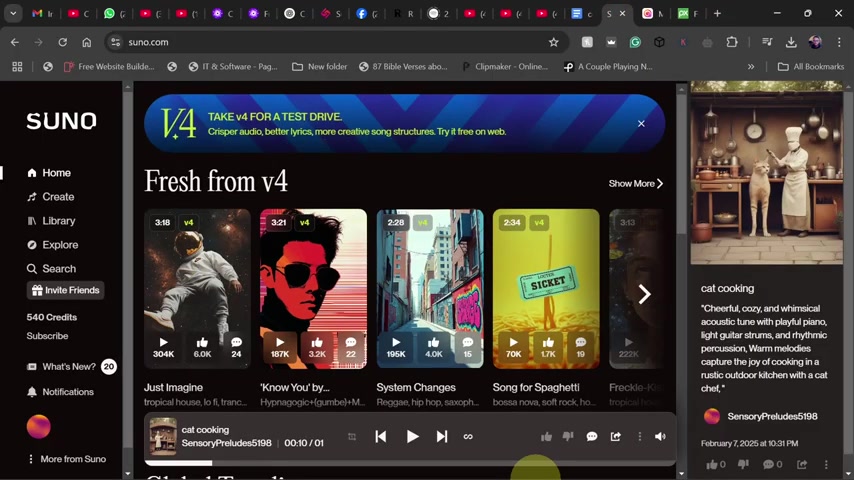
Task: Open comments on 'Know You' by card
Action: point(351,347)
